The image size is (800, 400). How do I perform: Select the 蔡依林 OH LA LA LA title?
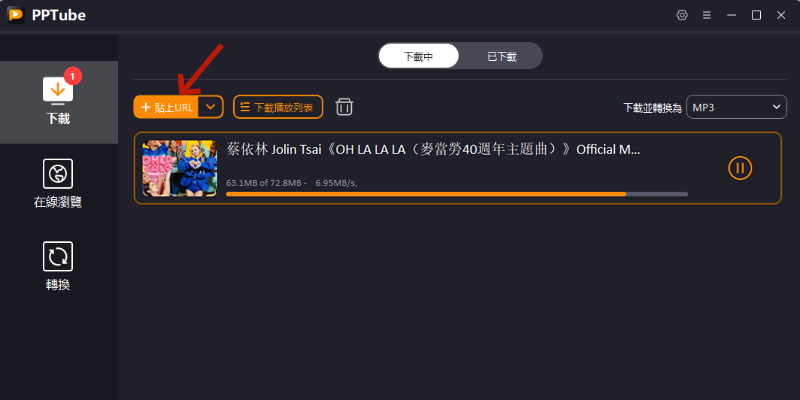pos(433,149)
